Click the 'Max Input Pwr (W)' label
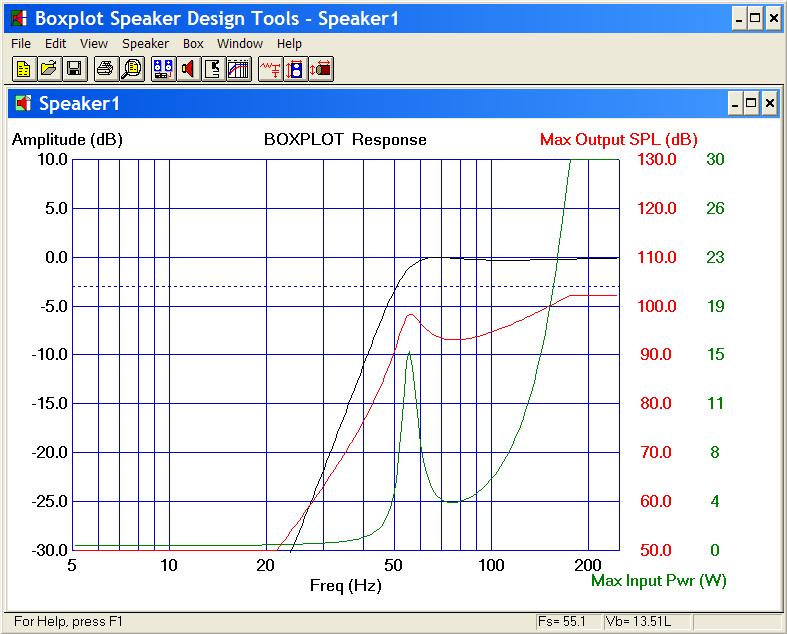 [x=659, y=581]
